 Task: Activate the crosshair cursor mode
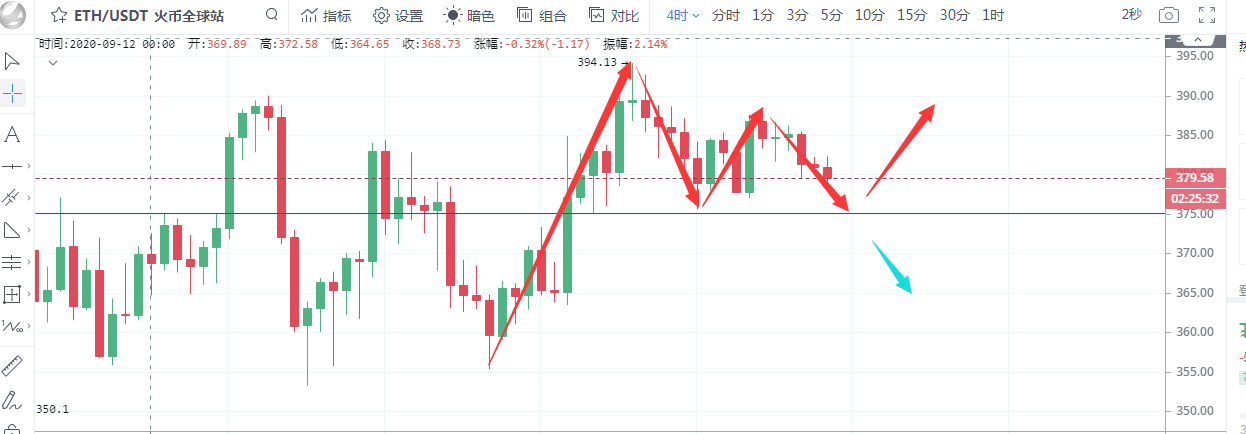pyautogui.click(x=13, y=94)
